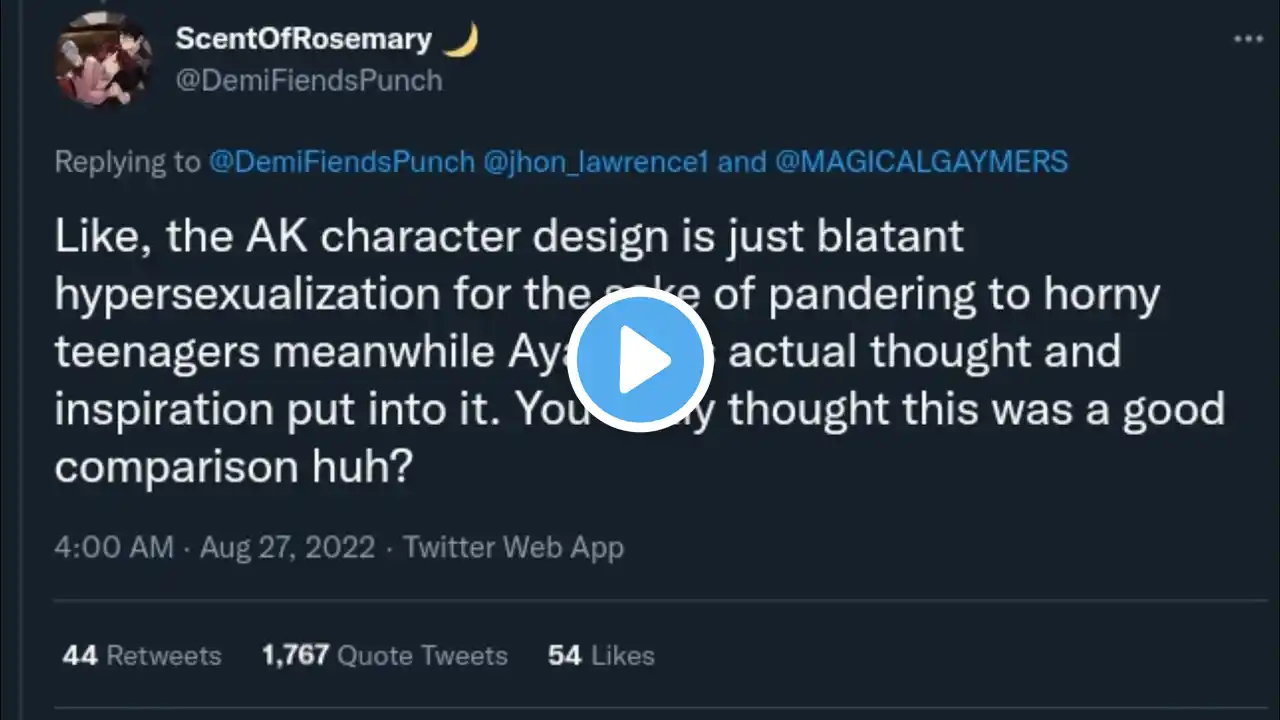Screen dimensions: 1280x720
Task: Click the tweet's opening line "Like, the AK character"
Action: click(x=300, y=238)
